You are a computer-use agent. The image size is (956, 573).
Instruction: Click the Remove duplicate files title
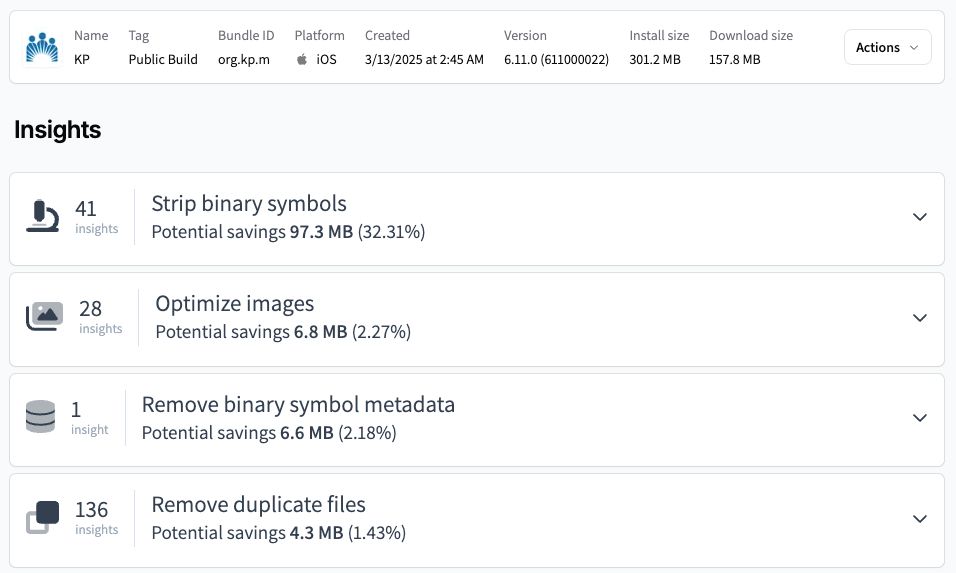pyautogui.click(x=258, y=505)
